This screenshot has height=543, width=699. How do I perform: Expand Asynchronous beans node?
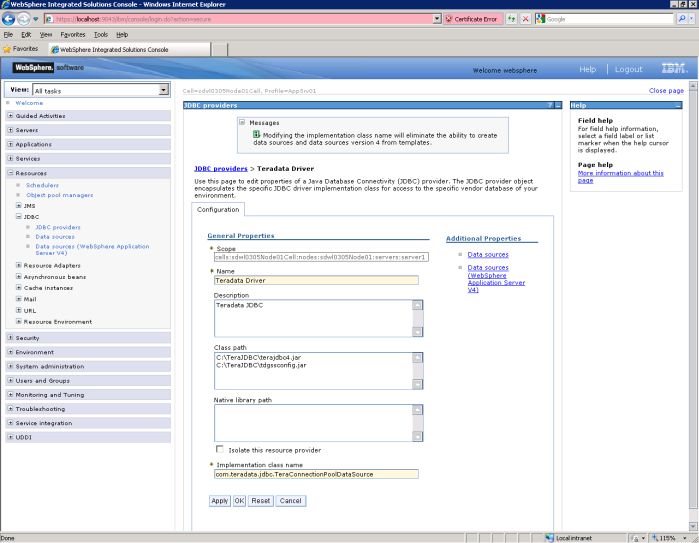click(19, 276)
